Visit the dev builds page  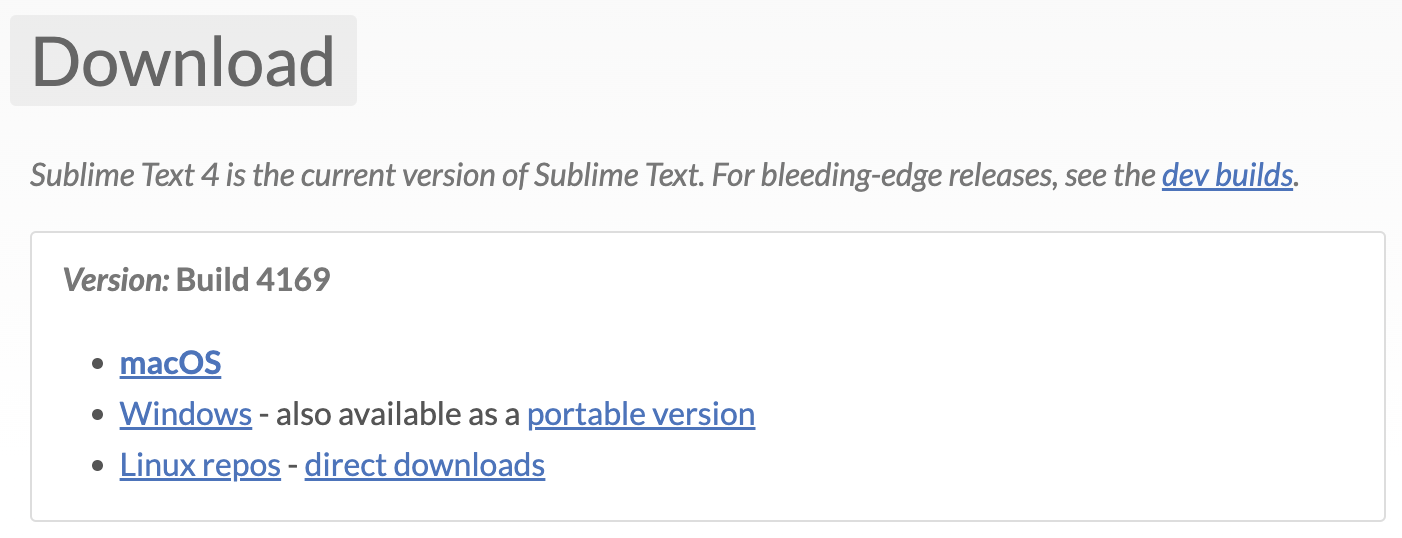point(1227,176)
